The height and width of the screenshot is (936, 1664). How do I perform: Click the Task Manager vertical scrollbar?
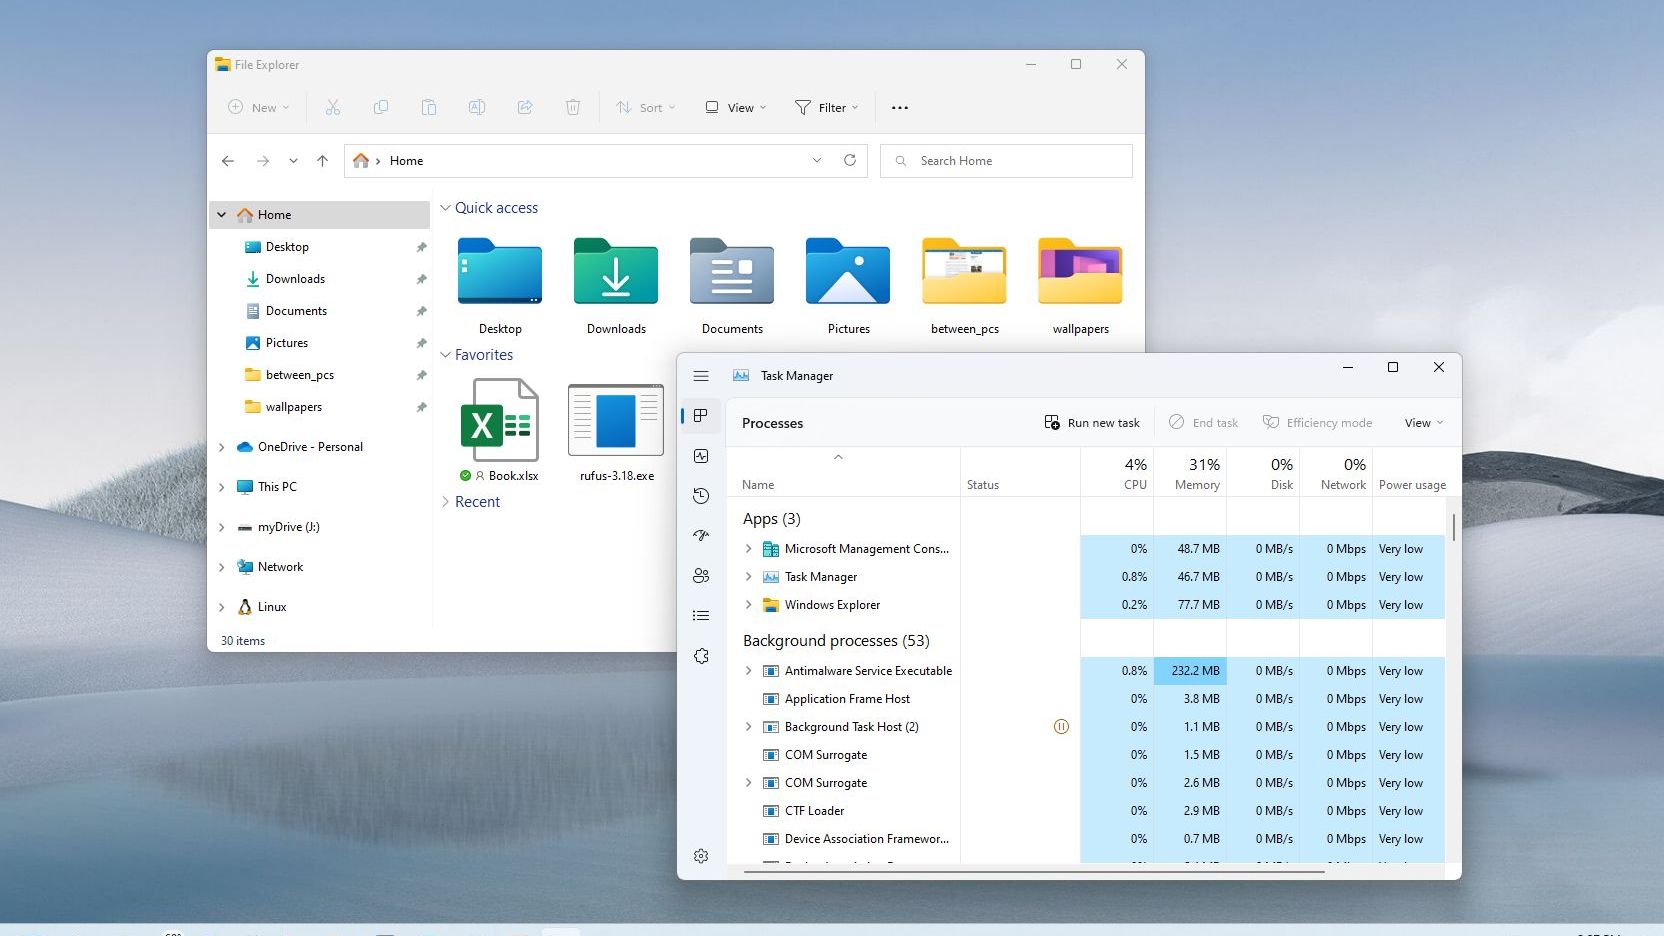(1453, 528)
